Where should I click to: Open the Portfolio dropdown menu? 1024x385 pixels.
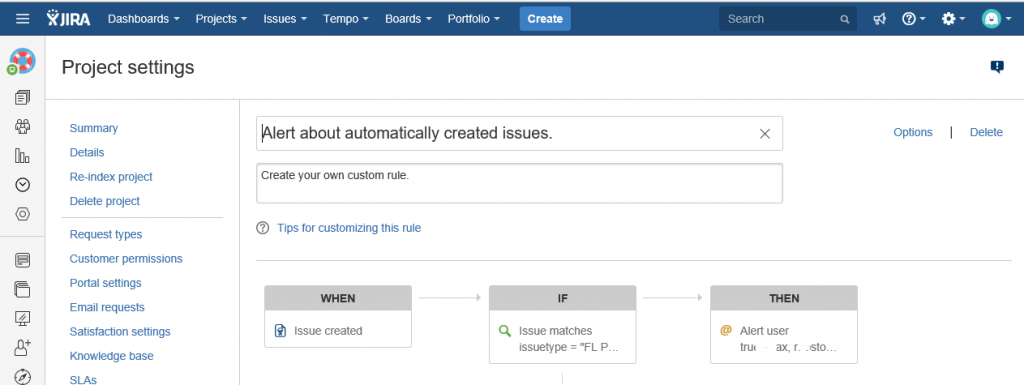[473, 19]
